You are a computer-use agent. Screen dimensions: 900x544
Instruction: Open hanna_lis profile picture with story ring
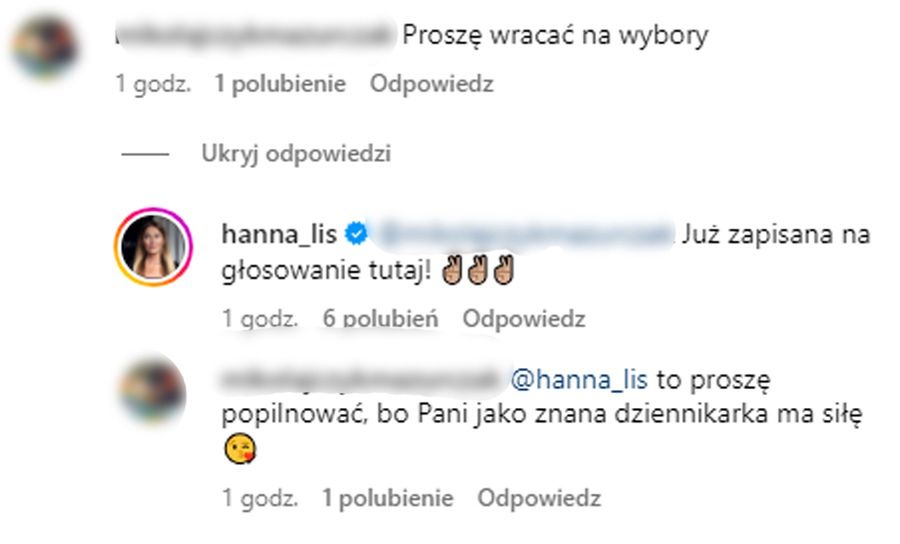tap(153, 247)
